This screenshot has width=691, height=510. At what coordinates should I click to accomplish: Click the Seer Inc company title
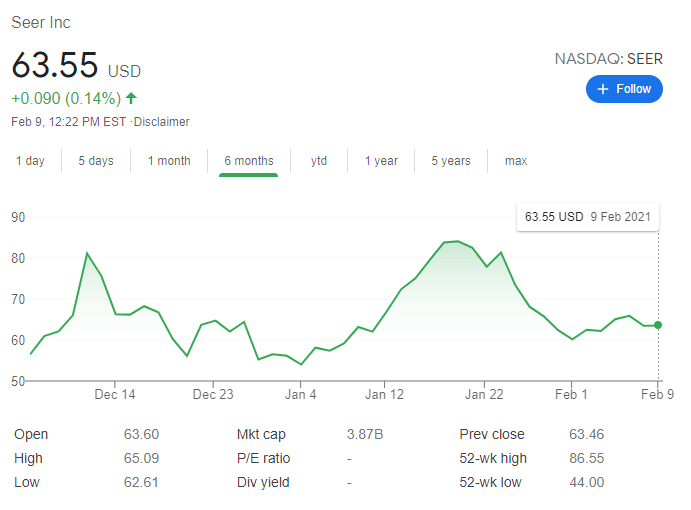[x=41, y=22]
